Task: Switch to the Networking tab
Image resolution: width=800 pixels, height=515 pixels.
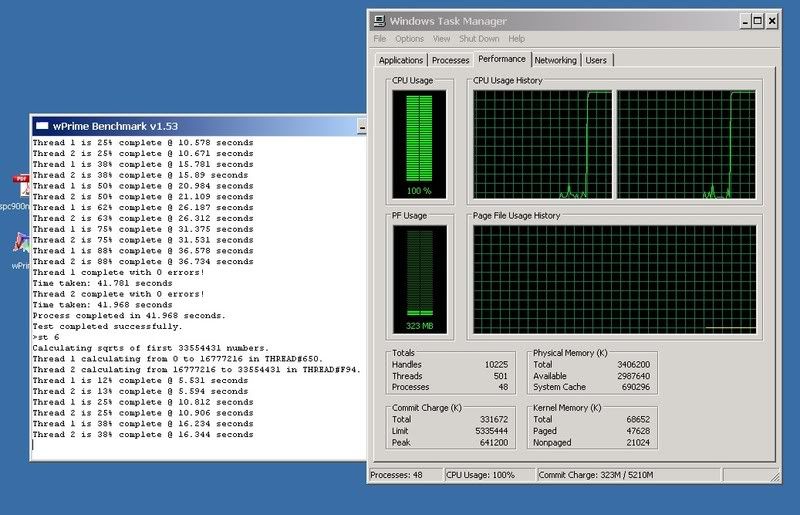Action: [556, 60]
